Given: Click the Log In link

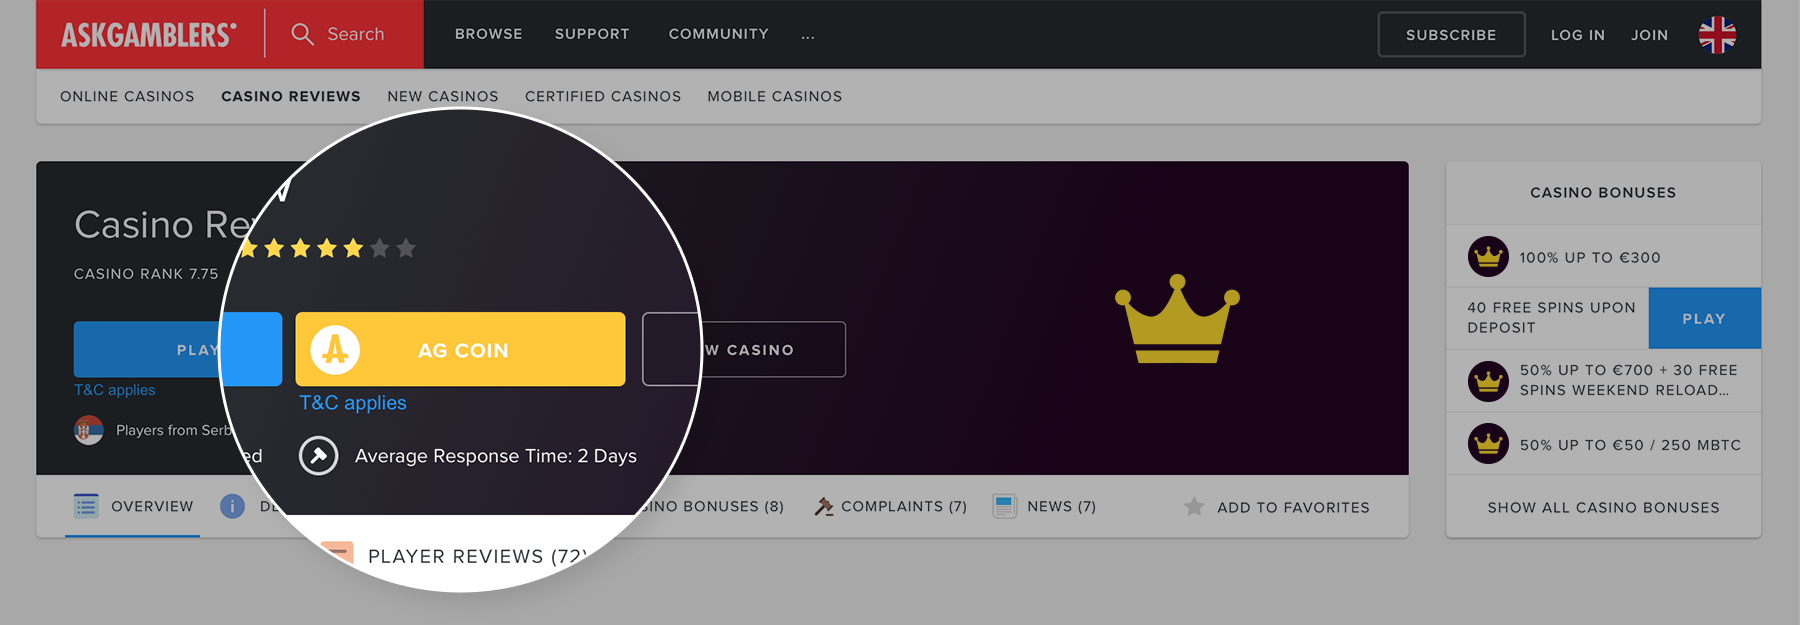Looking at the screenshot, I should pyautogui.click(x=1578, y=35).
